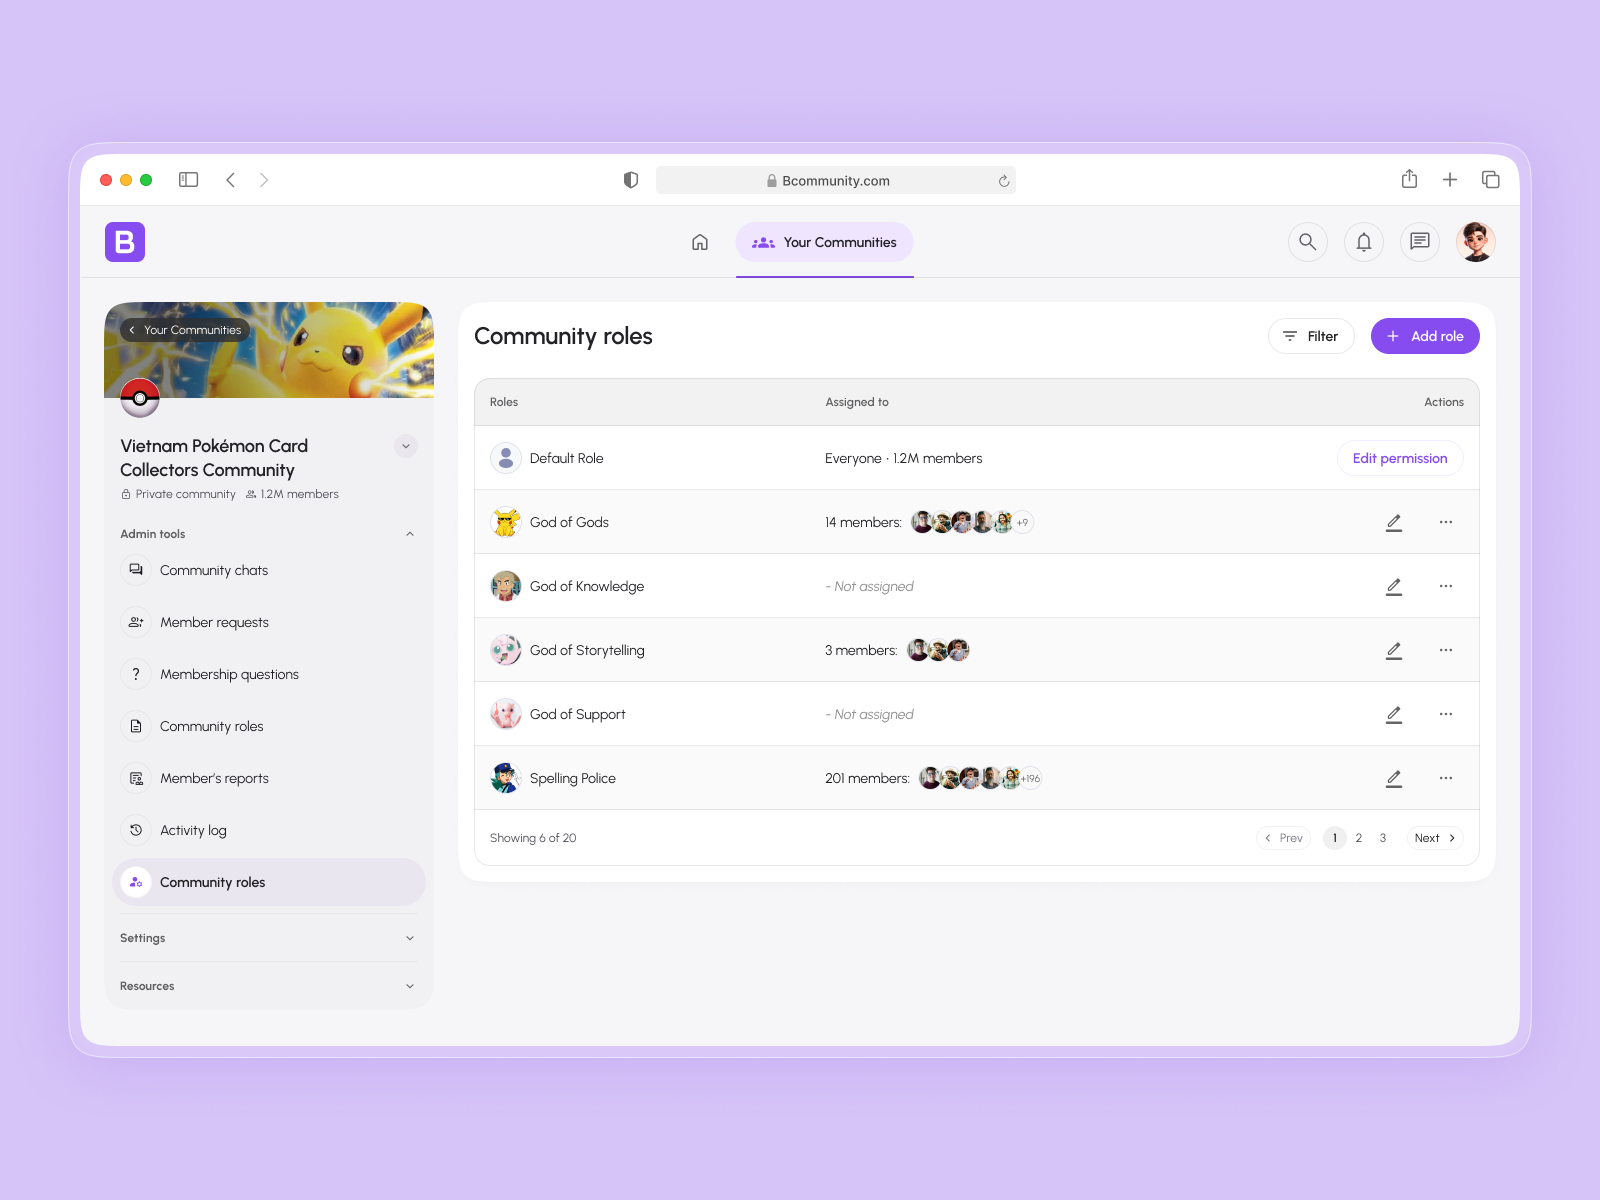Click the God of Knowledge role name

(587, 586)
